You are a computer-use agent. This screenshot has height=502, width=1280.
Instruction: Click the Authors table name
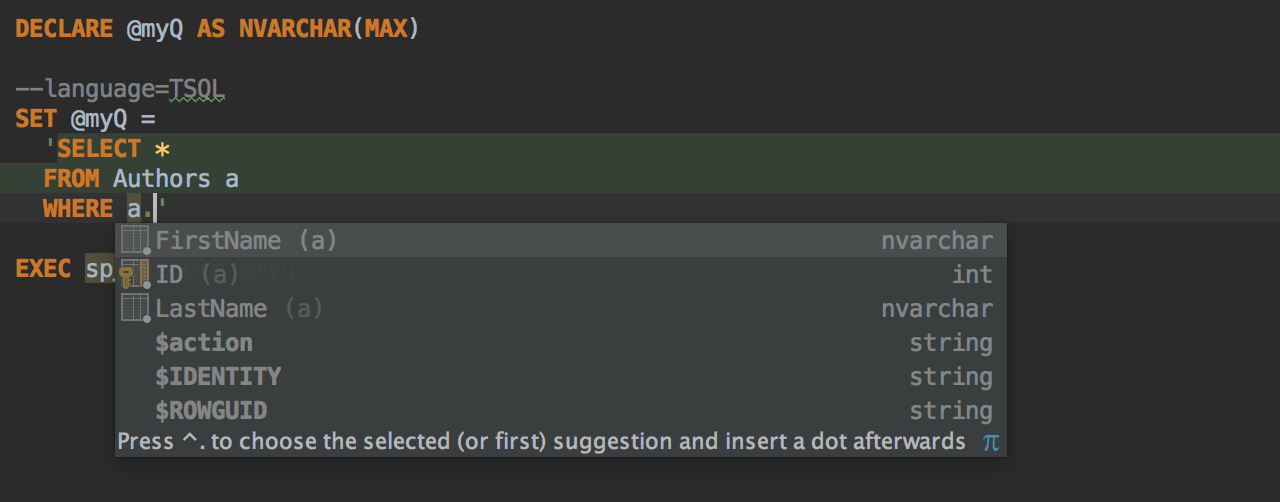[x=162, y=179]
